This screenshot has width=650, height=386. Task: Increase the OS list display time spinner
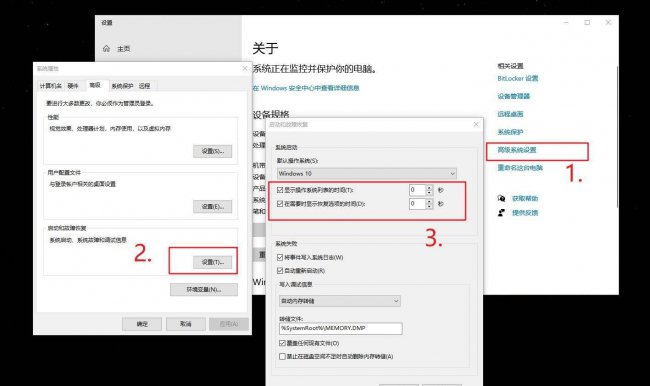pos(429,187)
